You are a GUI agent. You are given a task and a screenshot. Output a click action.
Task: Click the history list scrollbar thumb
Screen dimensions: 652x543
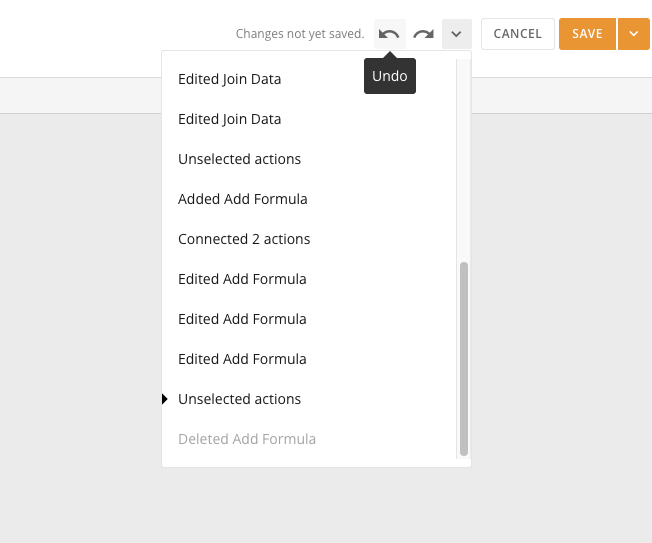463,358
